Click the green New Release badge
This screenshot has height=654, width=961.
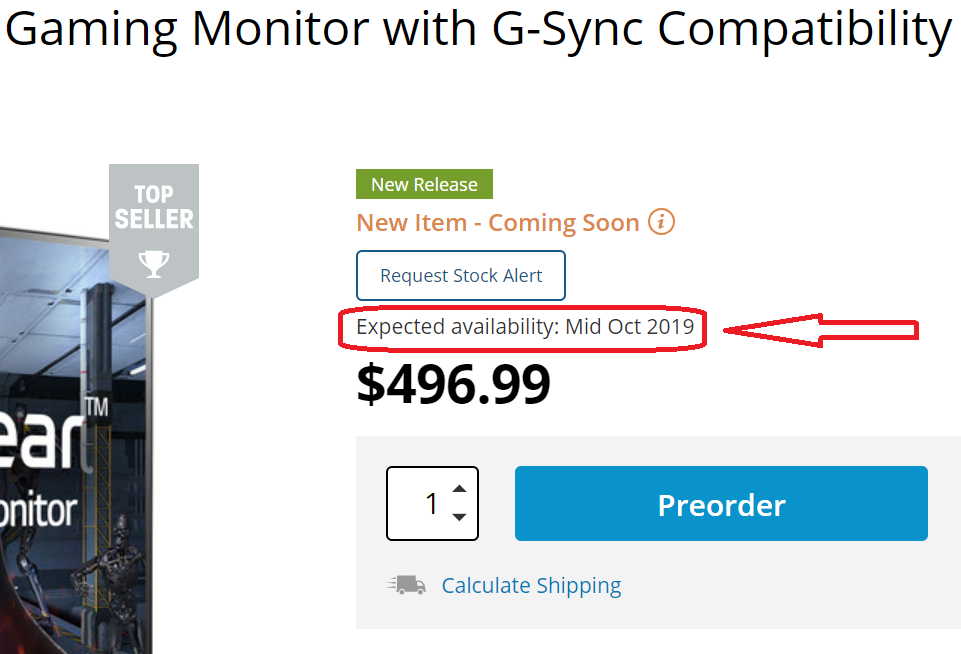pos(424,184)
